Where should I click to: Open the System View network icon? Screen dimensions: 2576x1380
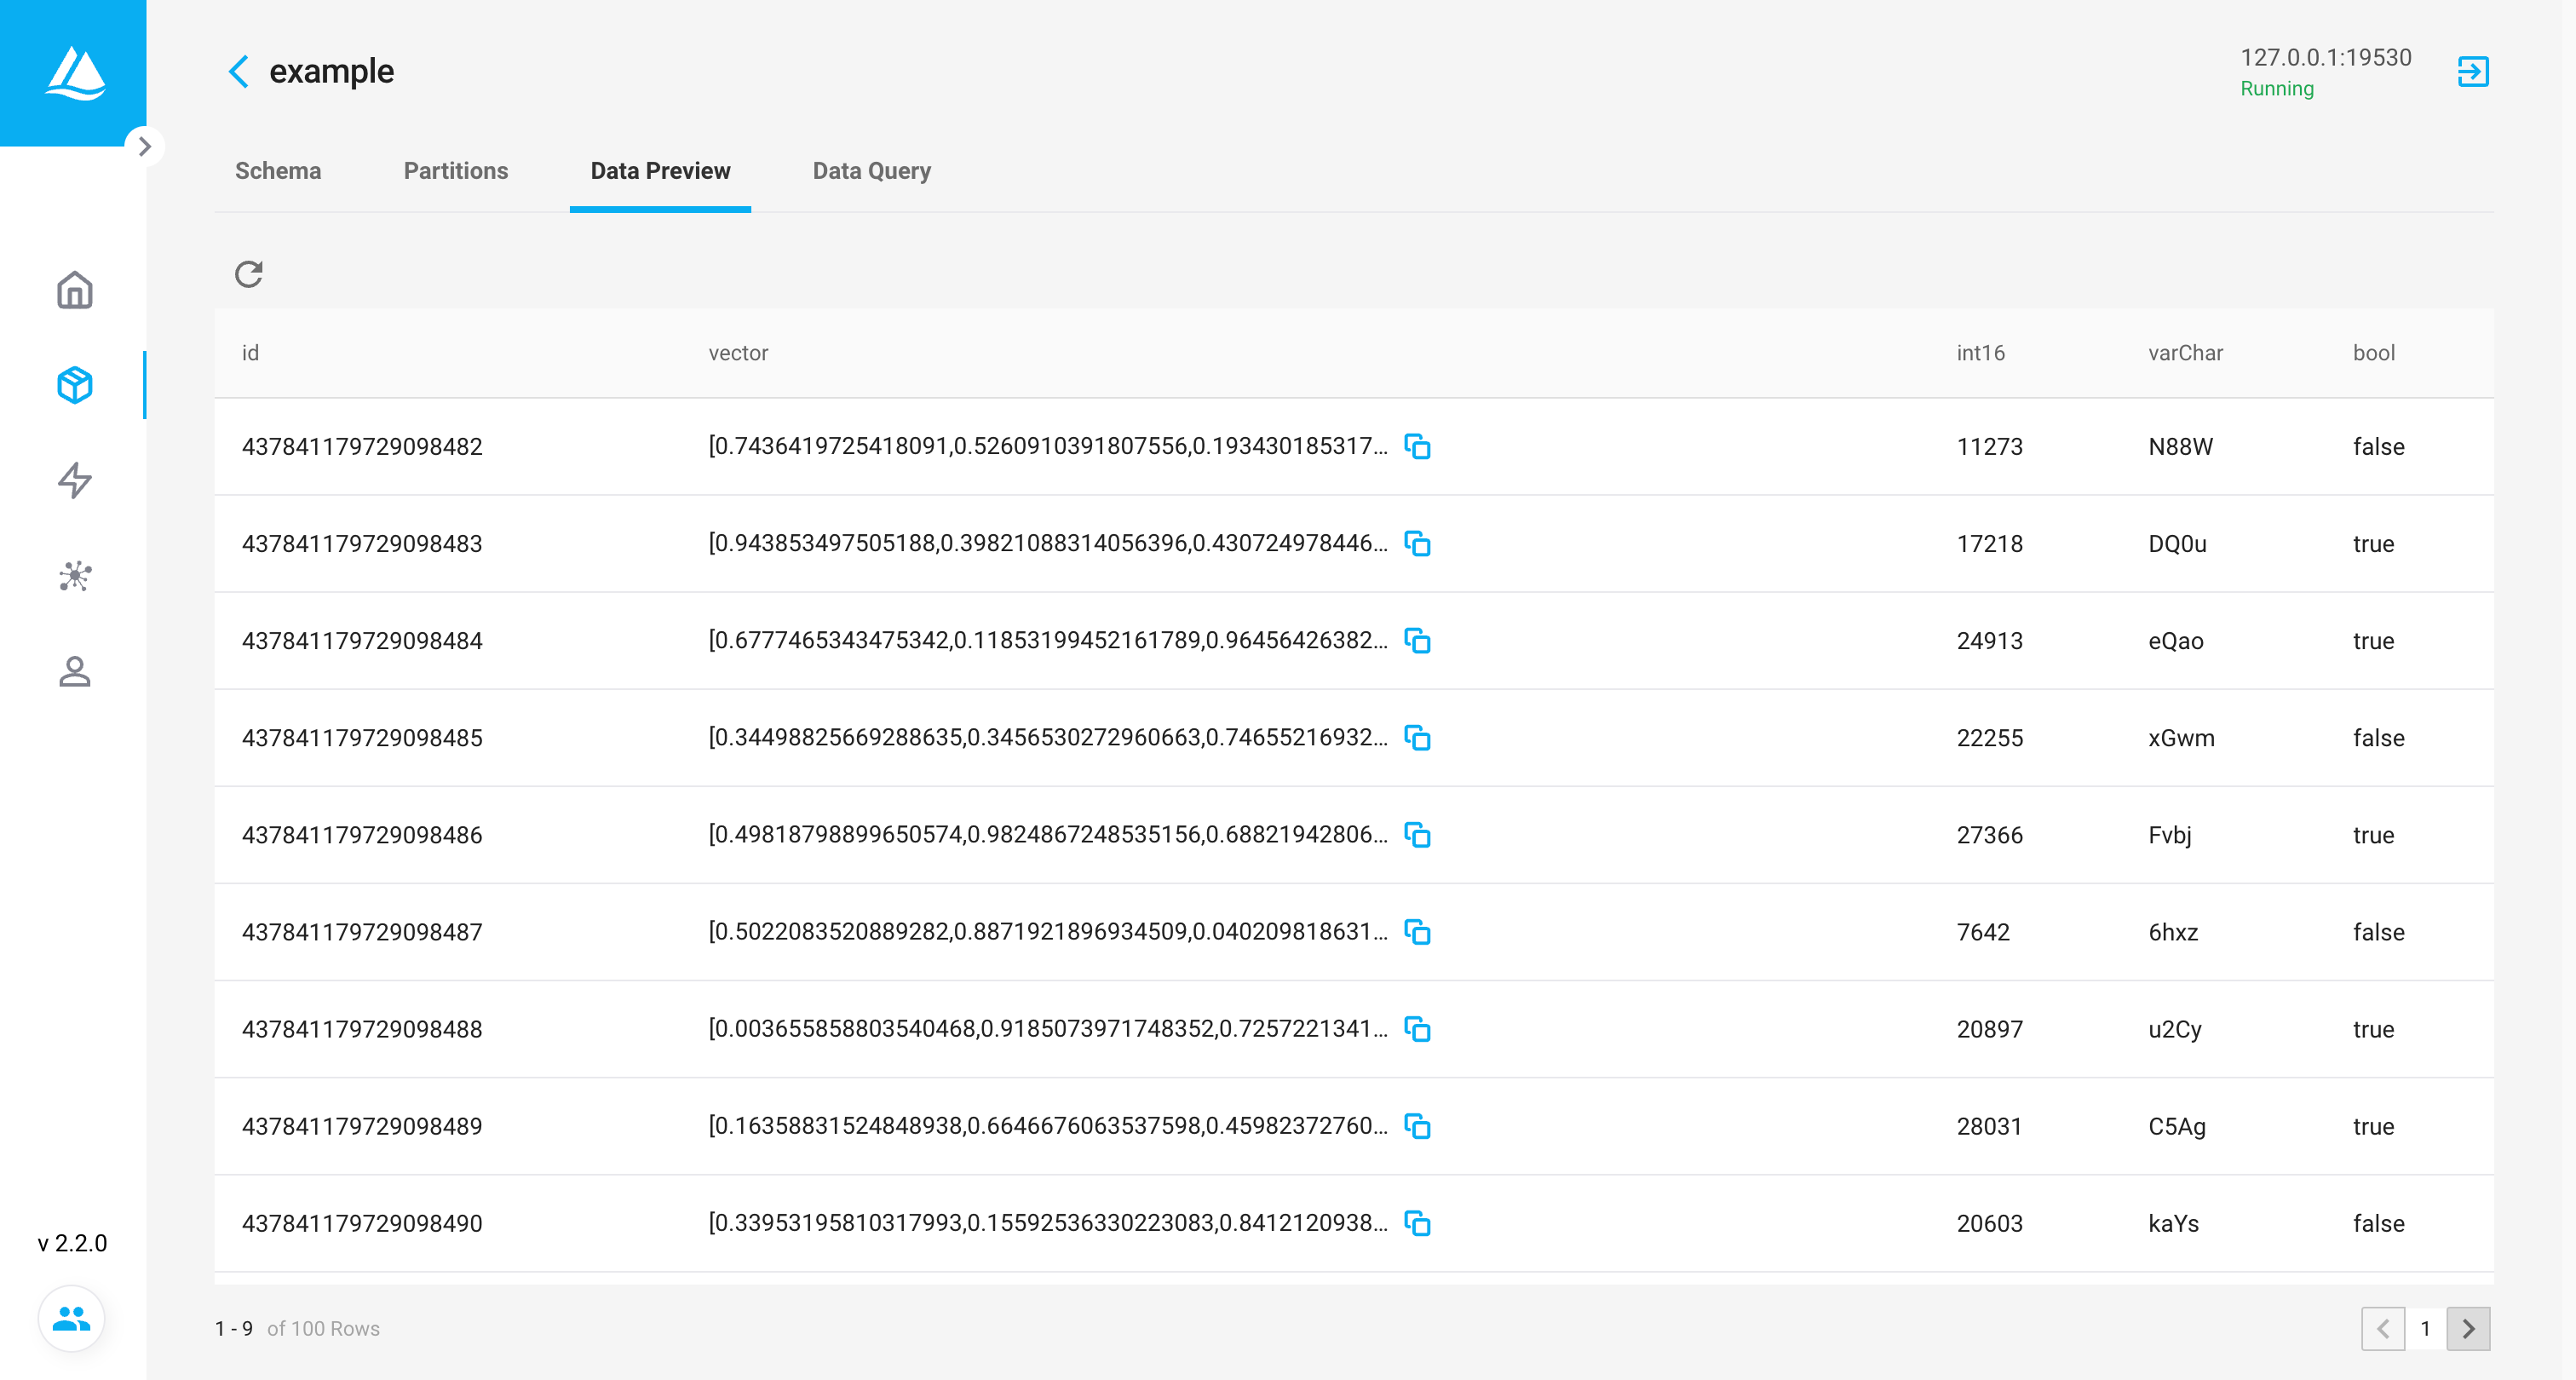click(x=74, y=576)
